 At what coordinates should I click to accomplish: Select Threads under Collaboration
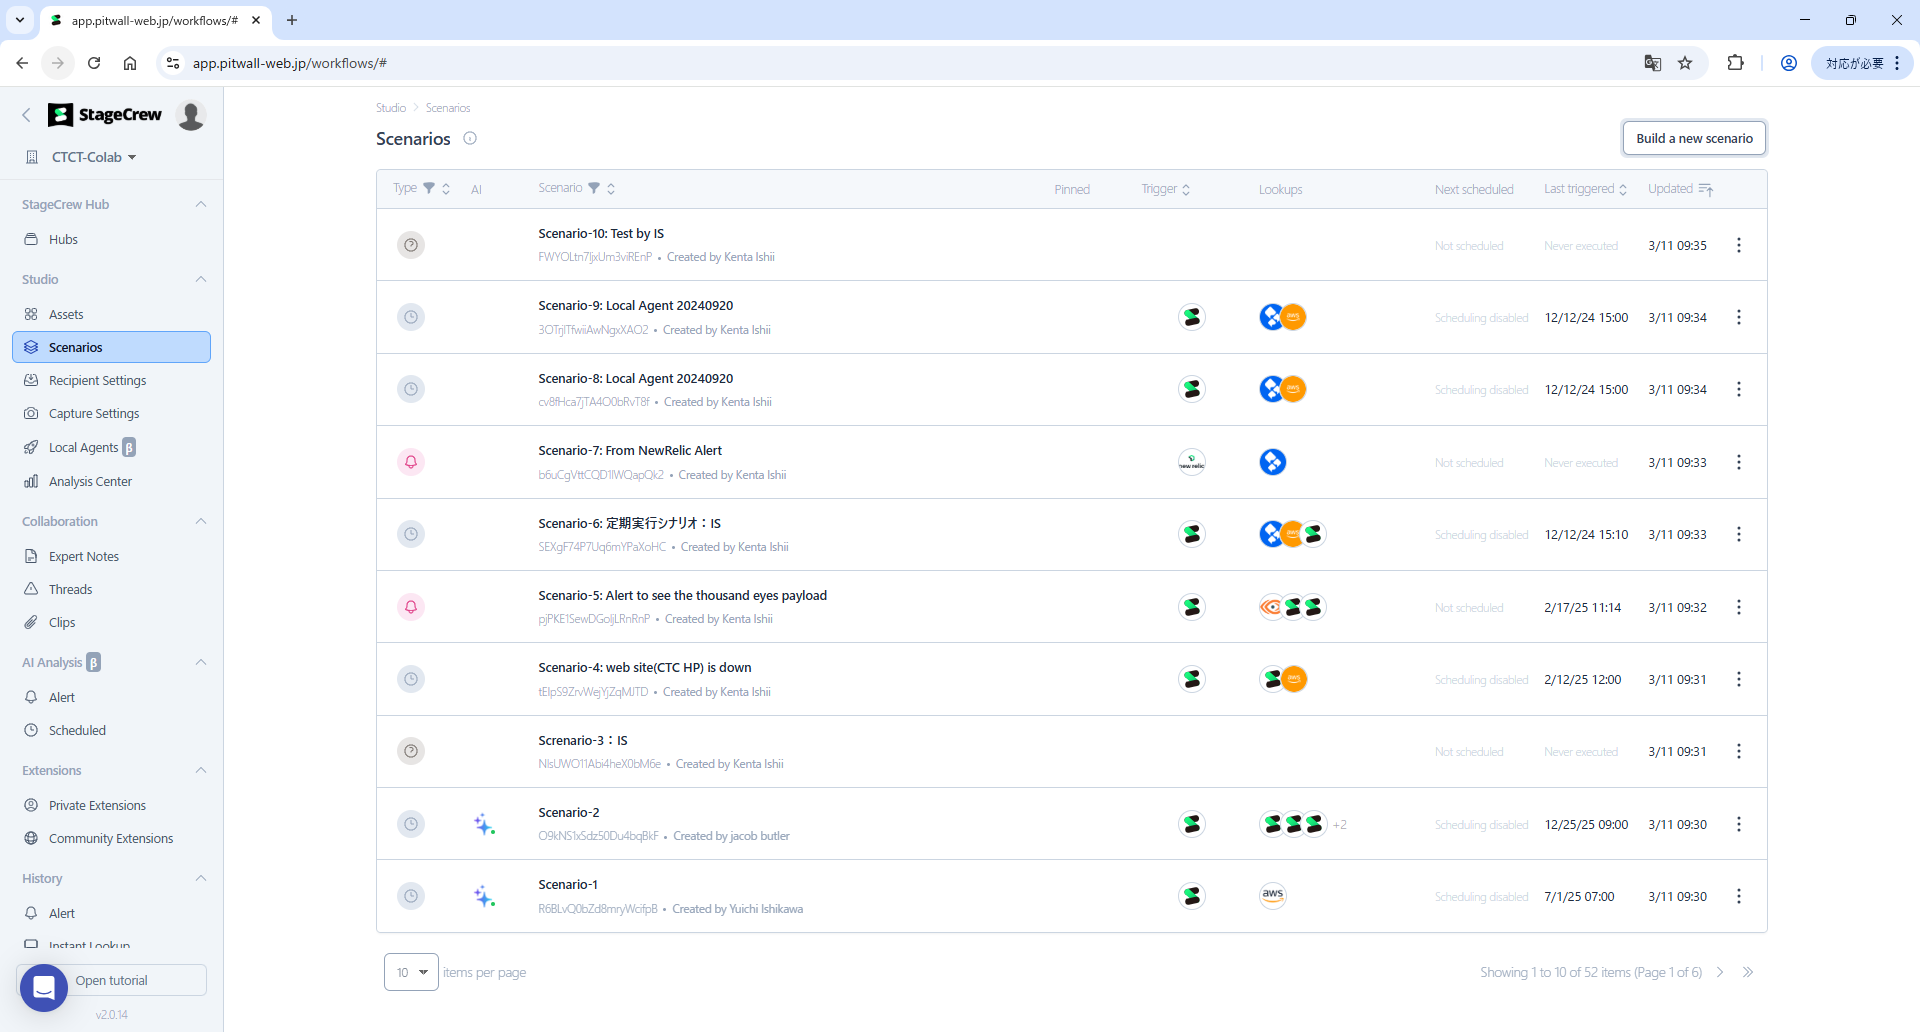coord(71,589)
